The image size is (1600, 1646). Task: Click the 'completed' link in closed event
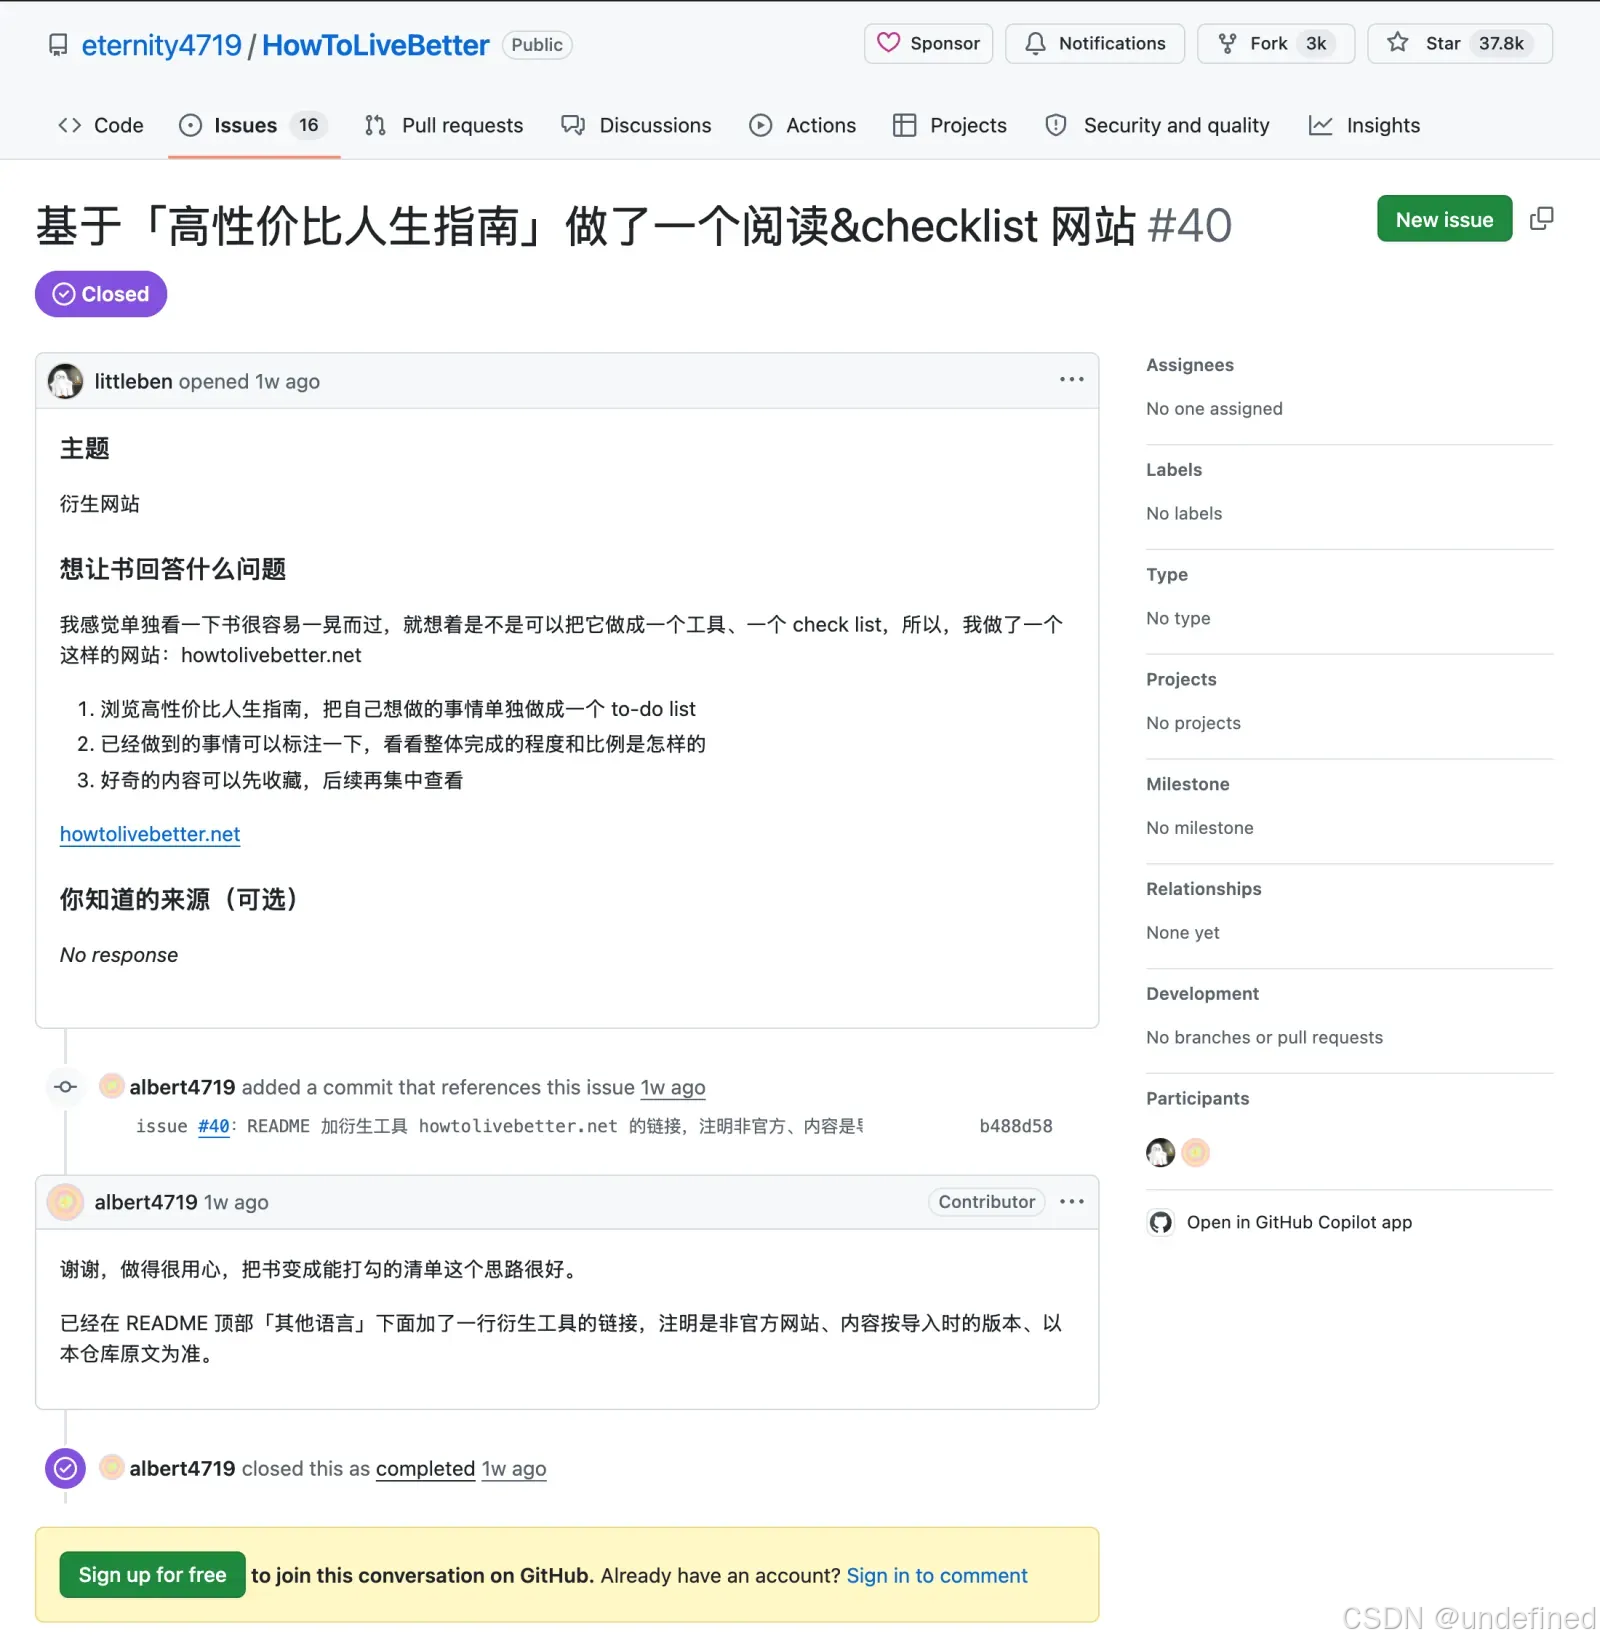pos(425,1469)
